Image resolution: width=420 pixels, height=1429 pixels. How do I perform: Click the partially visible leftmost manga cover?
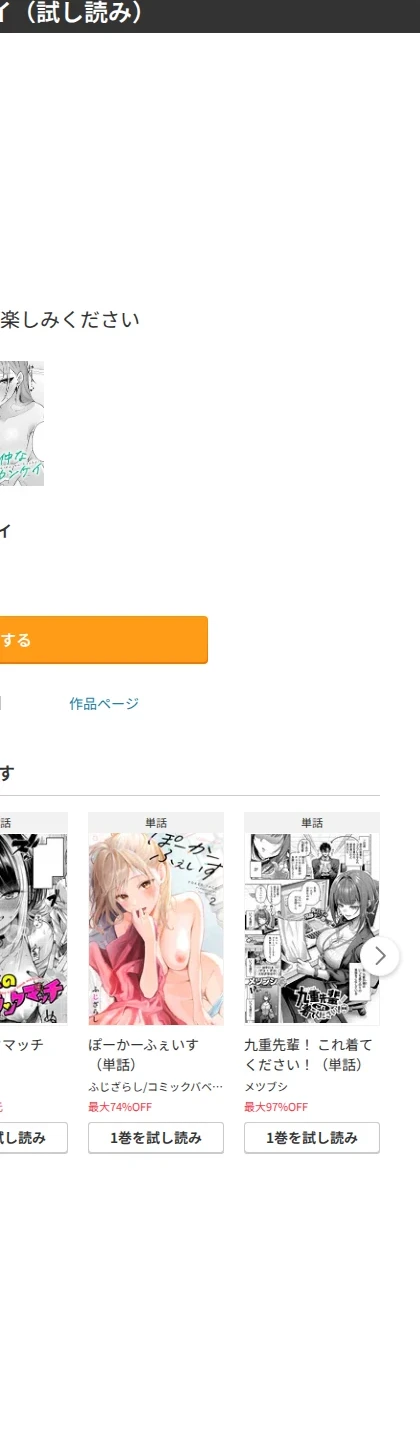[34, 929]
